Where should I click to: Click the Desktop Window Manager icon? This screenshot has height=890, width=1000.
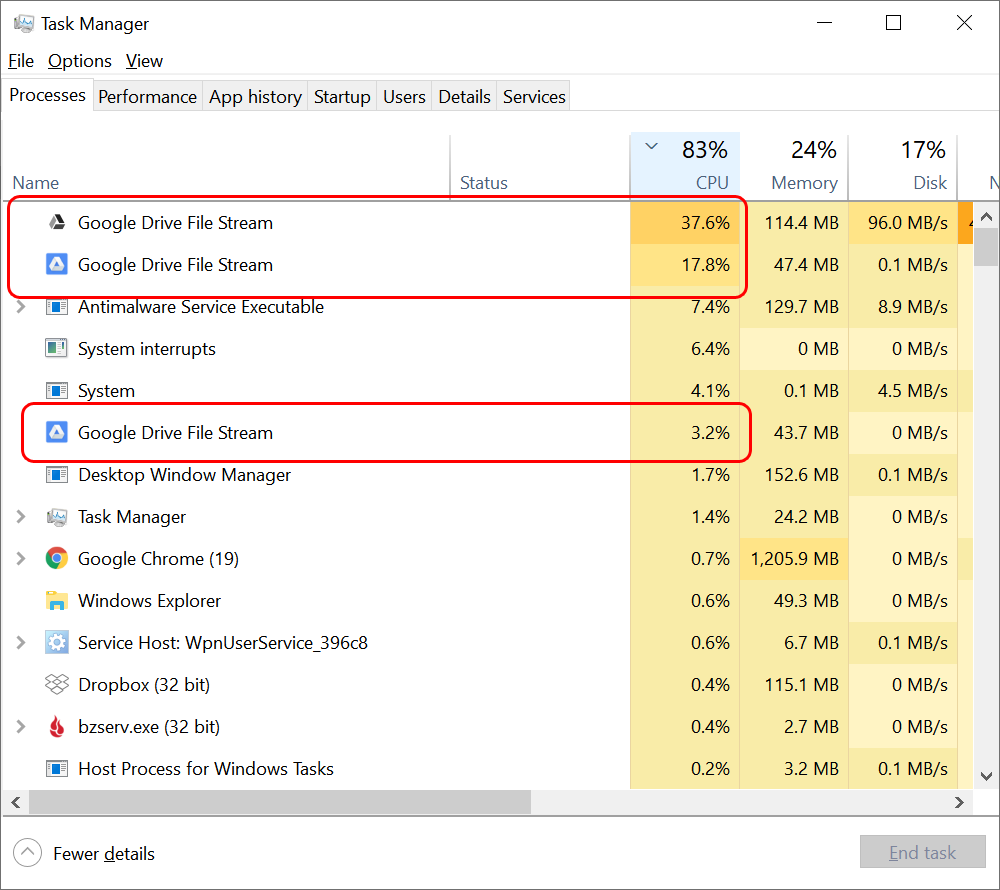click(57, 474)
